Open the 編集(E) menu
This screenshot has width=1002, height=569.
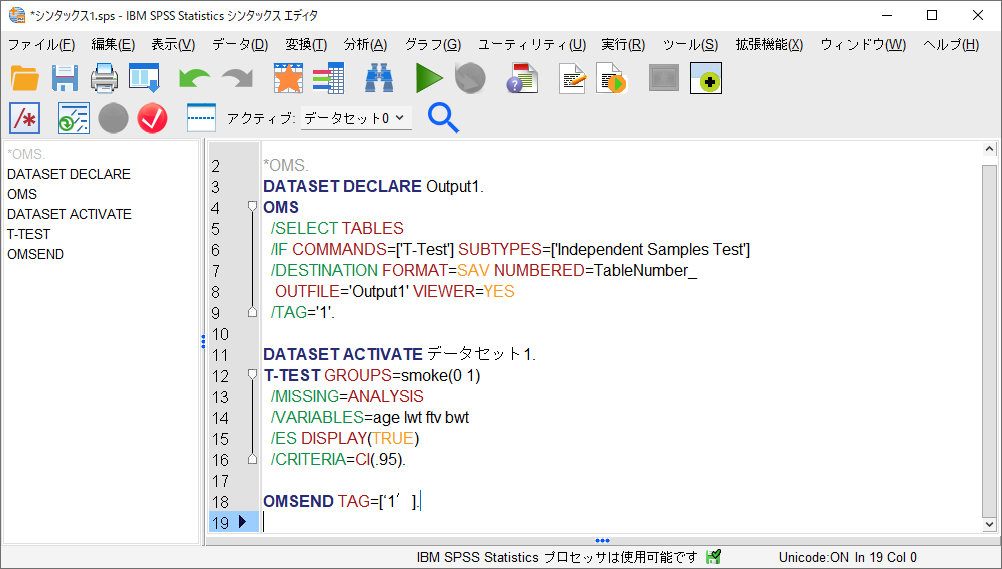coord(113,45)
